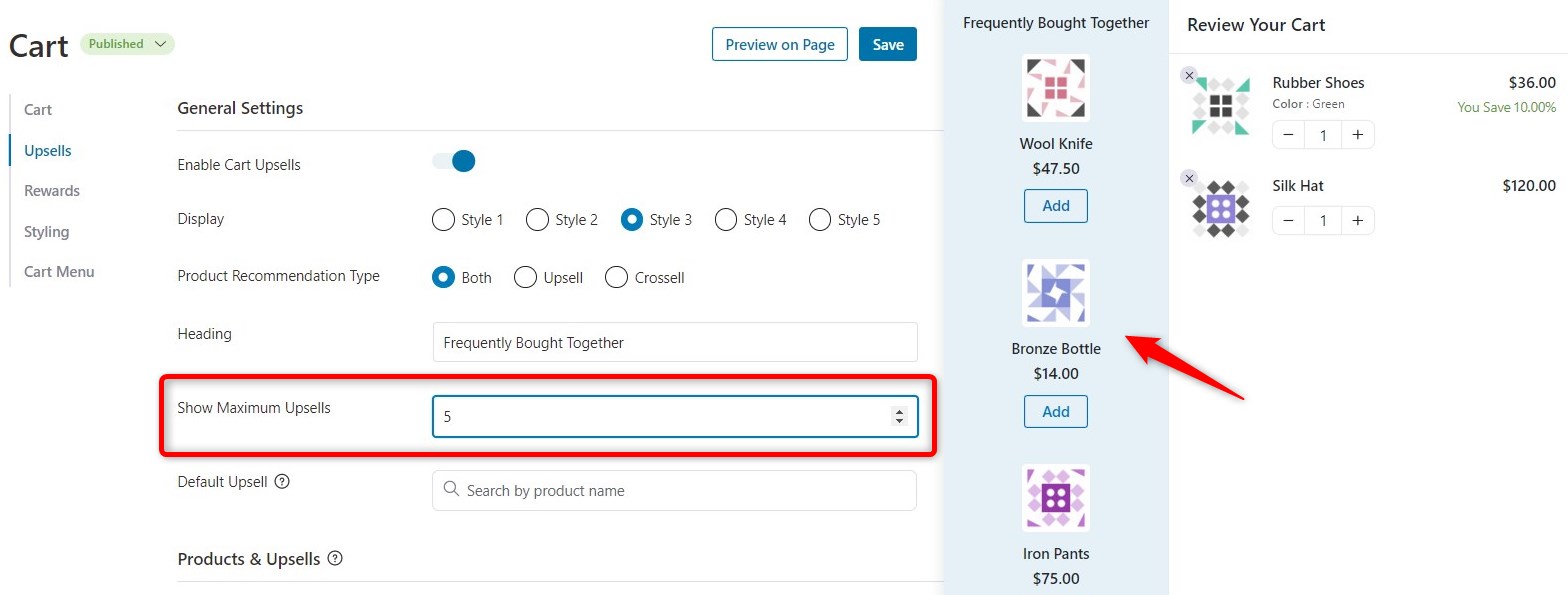Open help icon next to Default Upsell
1568x595 pixels.
(282, 482)
